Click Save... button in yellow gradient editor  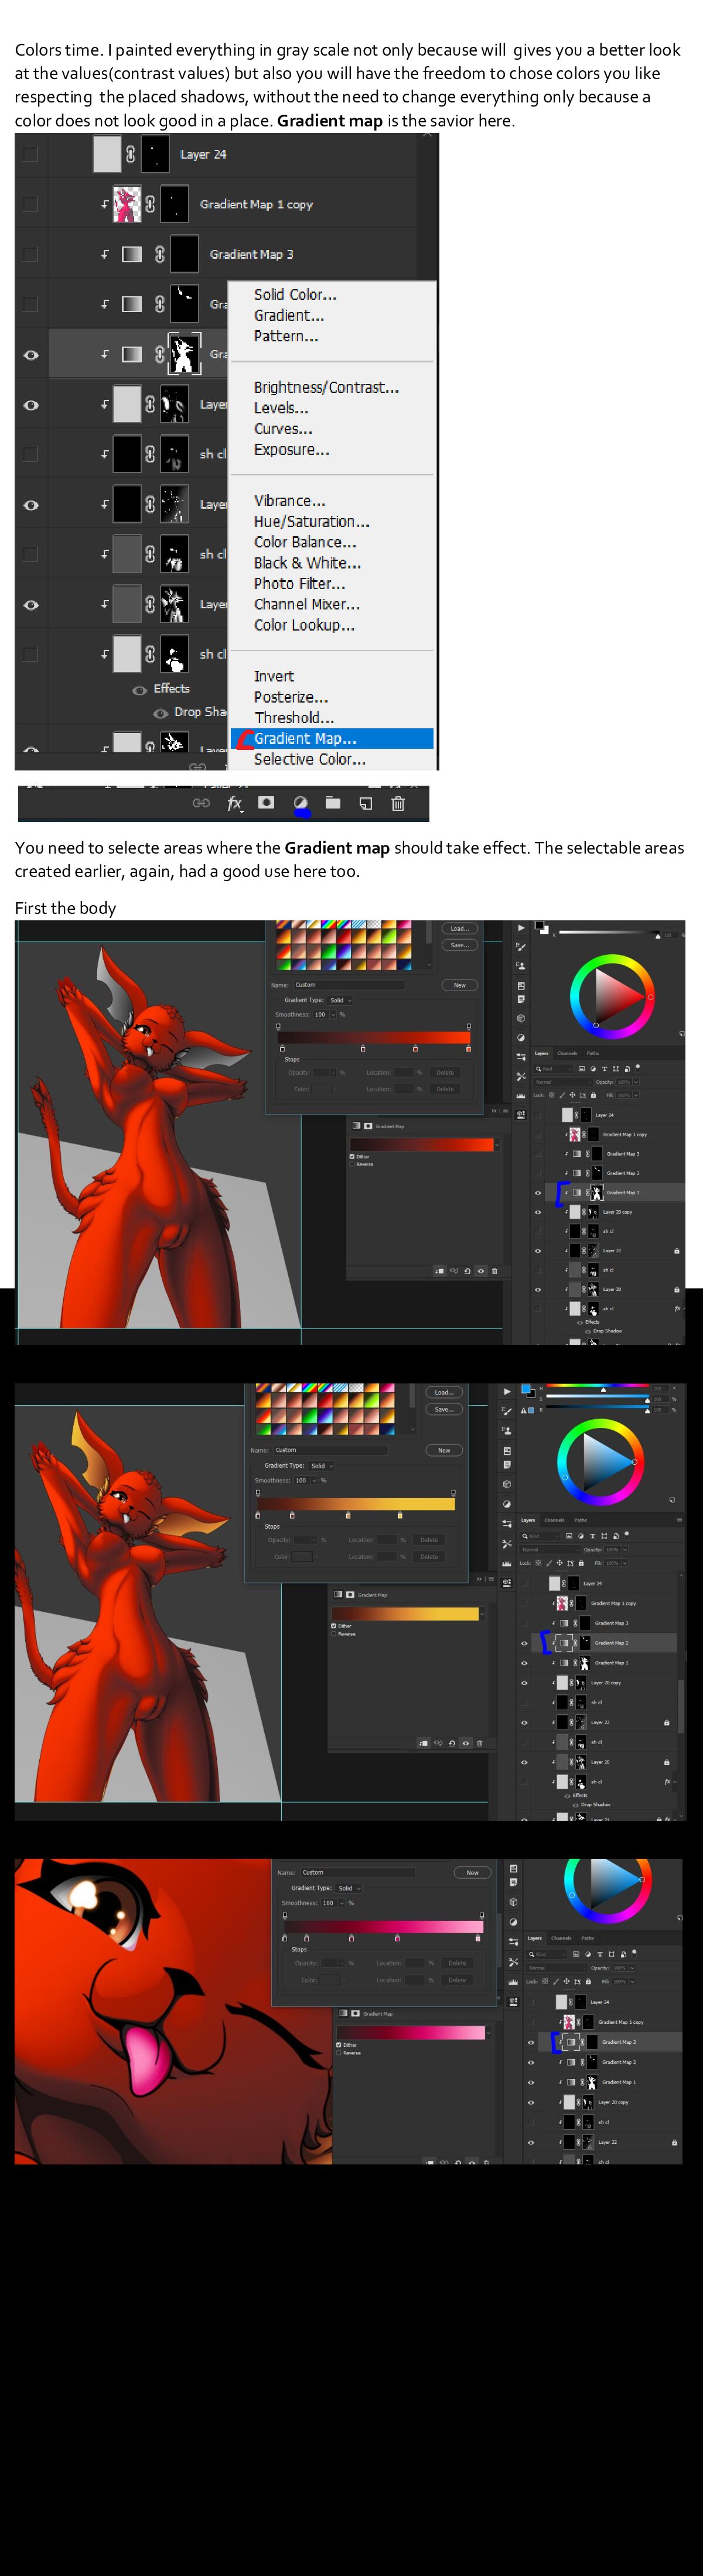[x=443, y=1409]
